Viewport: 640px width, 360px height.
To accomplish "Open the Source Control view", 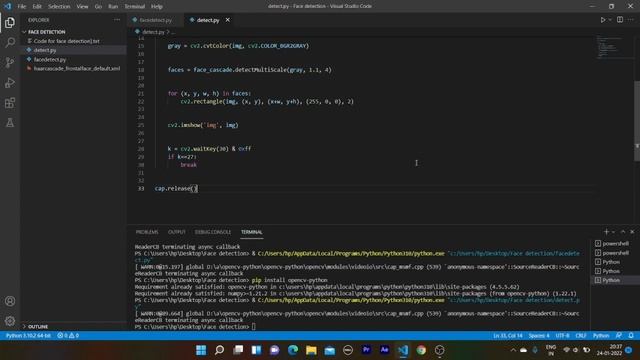I will [x=10, y=62].
